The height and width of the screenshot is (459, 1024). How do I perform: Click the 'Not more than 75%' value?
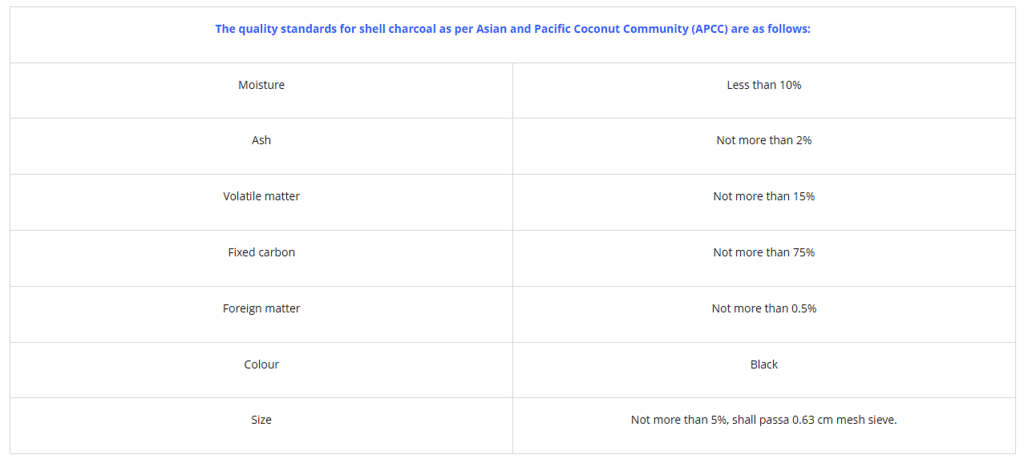pyautogui.click(x=763, y=253)
